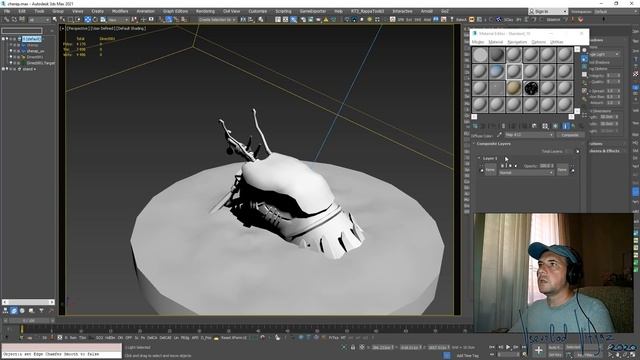Click the Default Shading viewport label
The image size is (640, 360).
pos(130,29)
